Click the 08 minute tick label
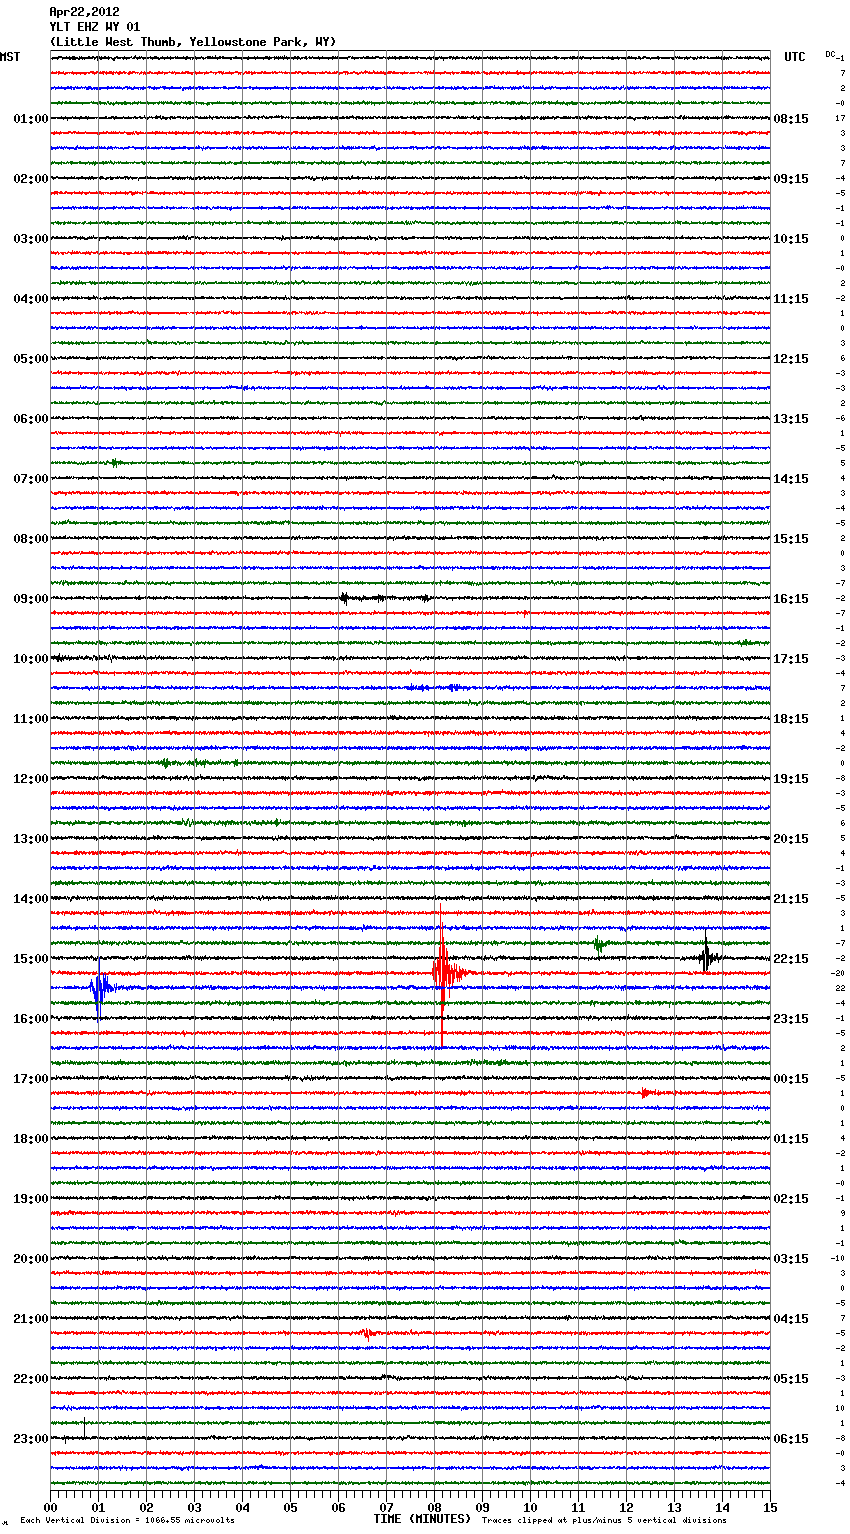 click(434, 1507)
